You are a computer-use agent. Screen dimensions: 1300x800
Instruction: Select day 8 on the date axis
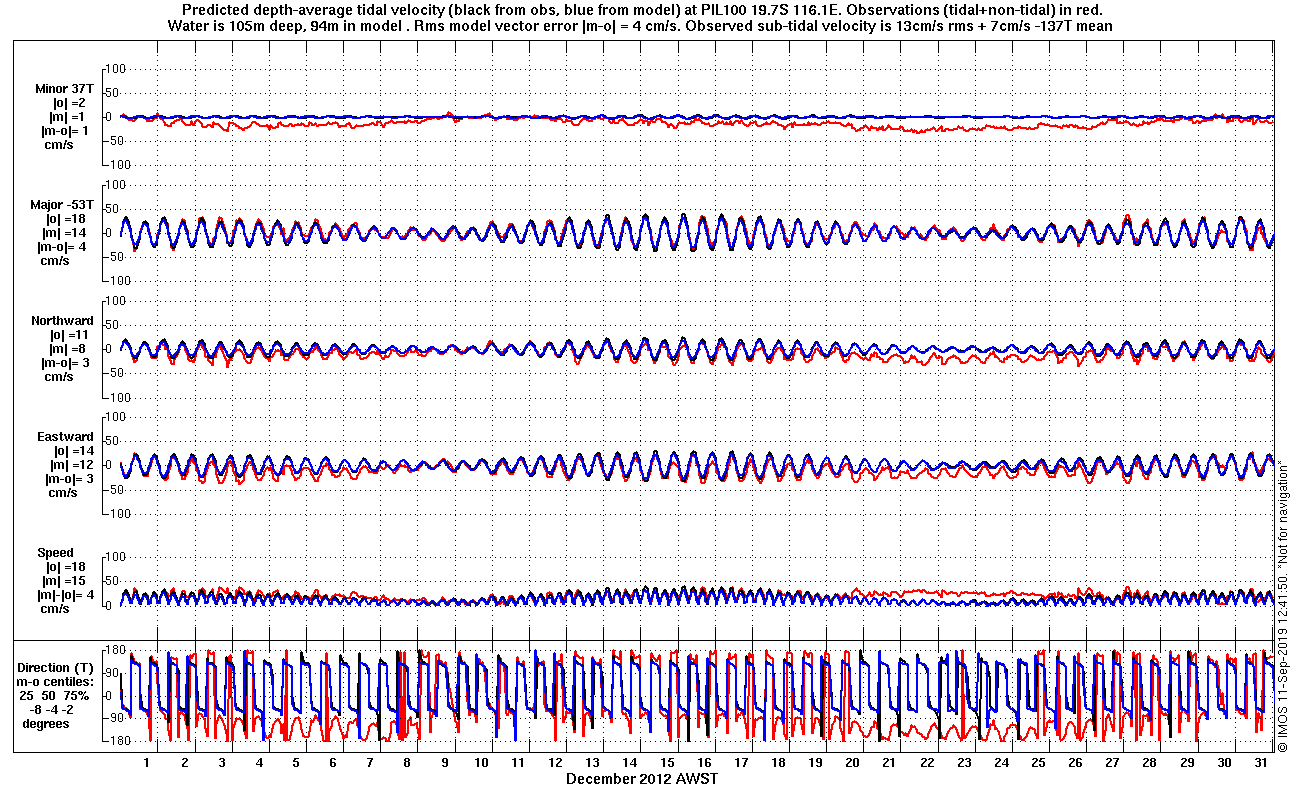click(x=407, y=763)
